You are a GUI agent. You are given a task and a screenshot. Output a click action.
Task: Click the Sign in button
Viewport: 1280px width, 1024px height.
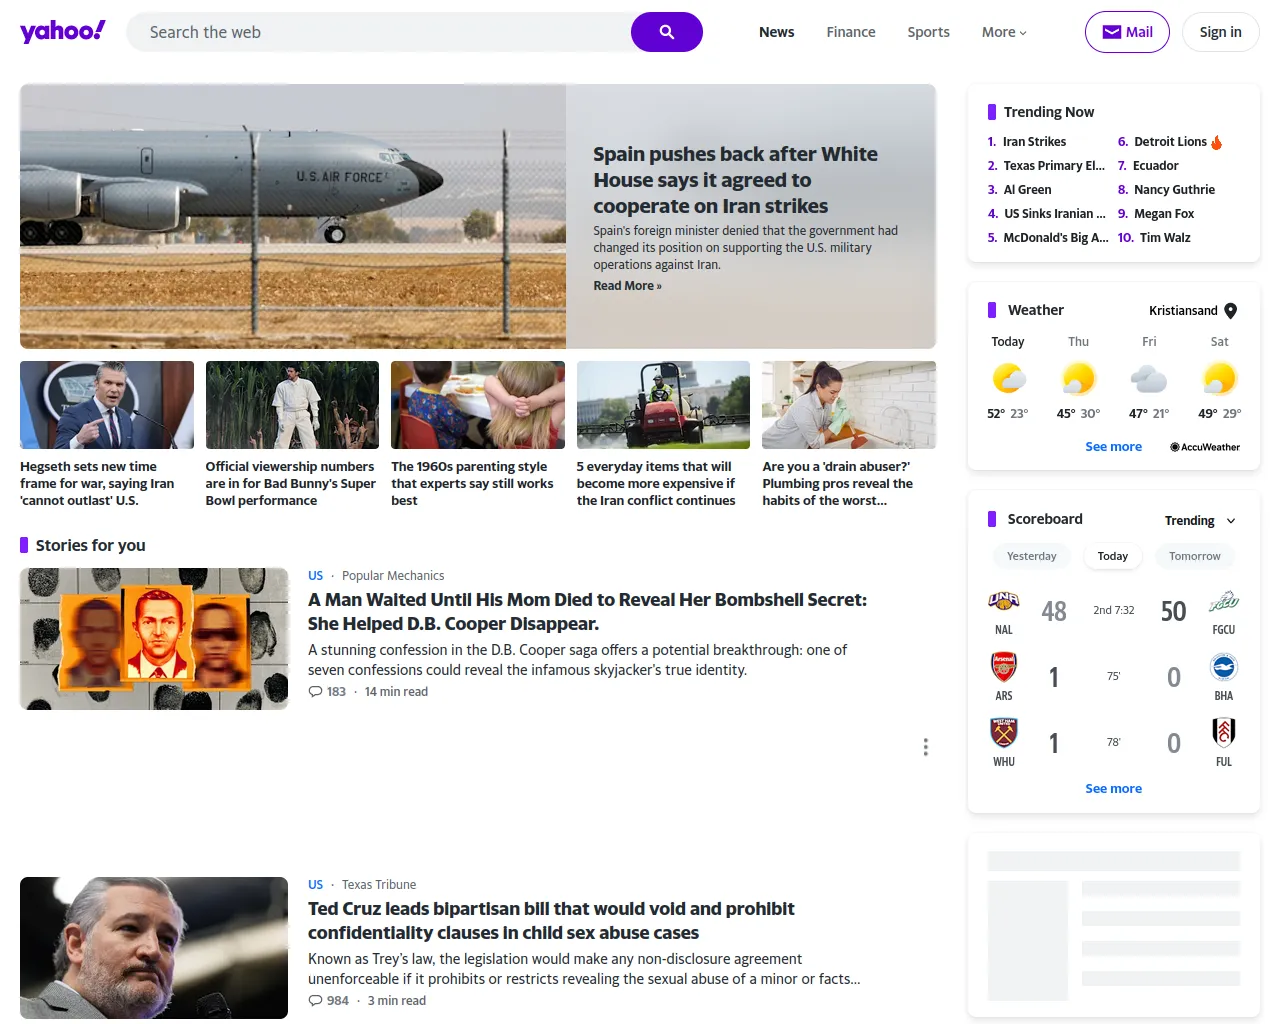point(1220,31)
